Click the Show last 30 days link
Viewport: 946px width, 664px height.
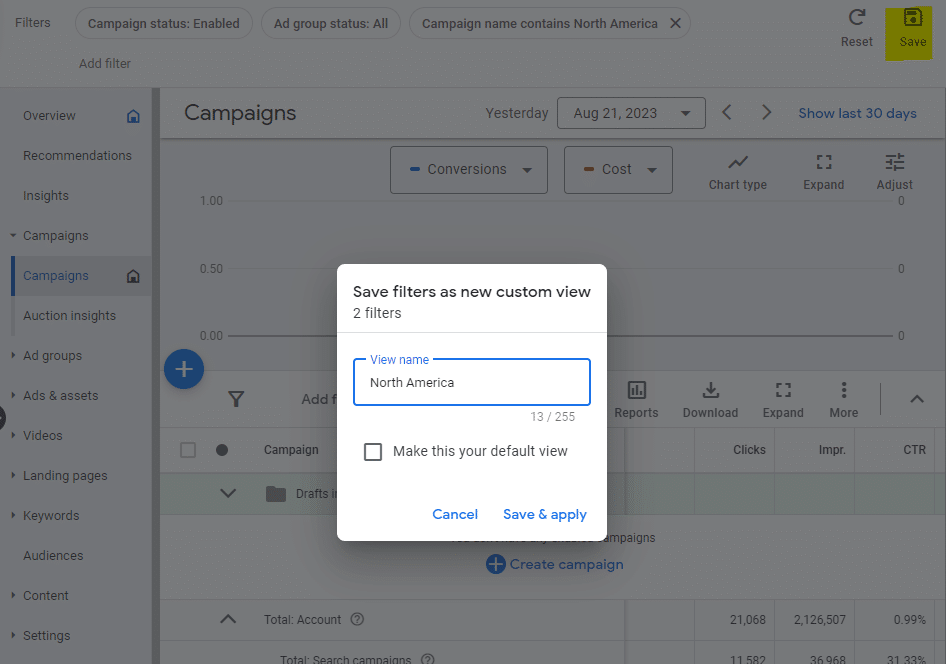(857, 113)
